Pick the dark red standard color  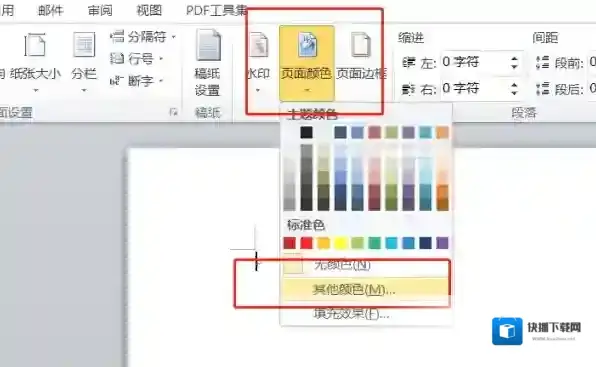coord(290,243)
